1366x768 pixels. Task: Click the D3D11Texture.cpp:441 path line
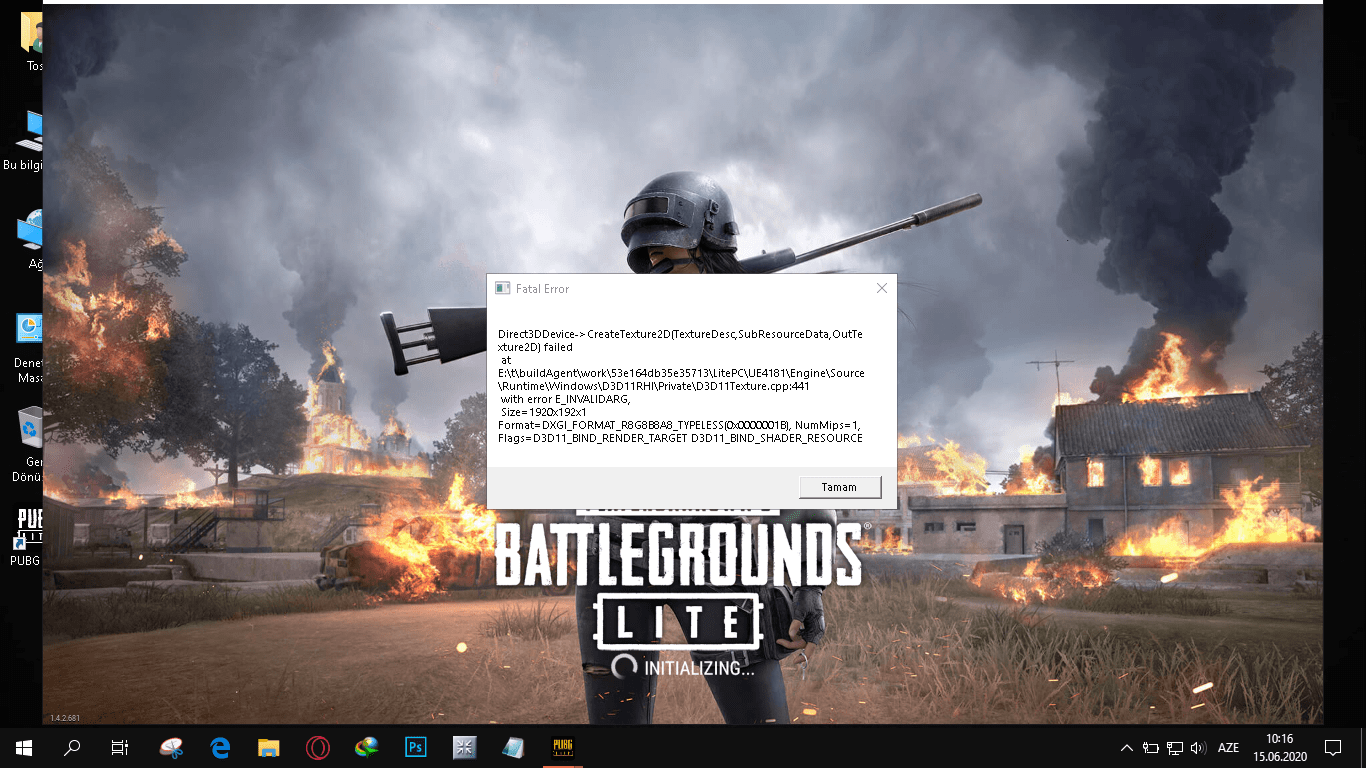tap(653, 385)
